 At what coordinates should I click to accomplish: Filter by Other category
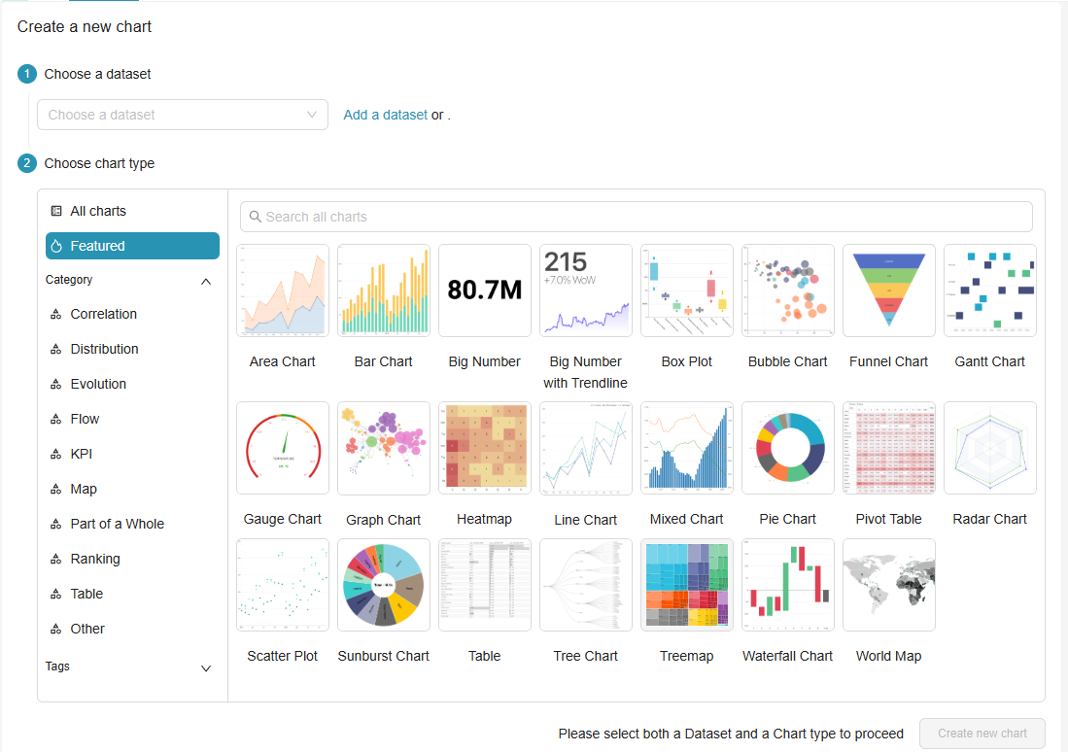(x=132, y=629)
